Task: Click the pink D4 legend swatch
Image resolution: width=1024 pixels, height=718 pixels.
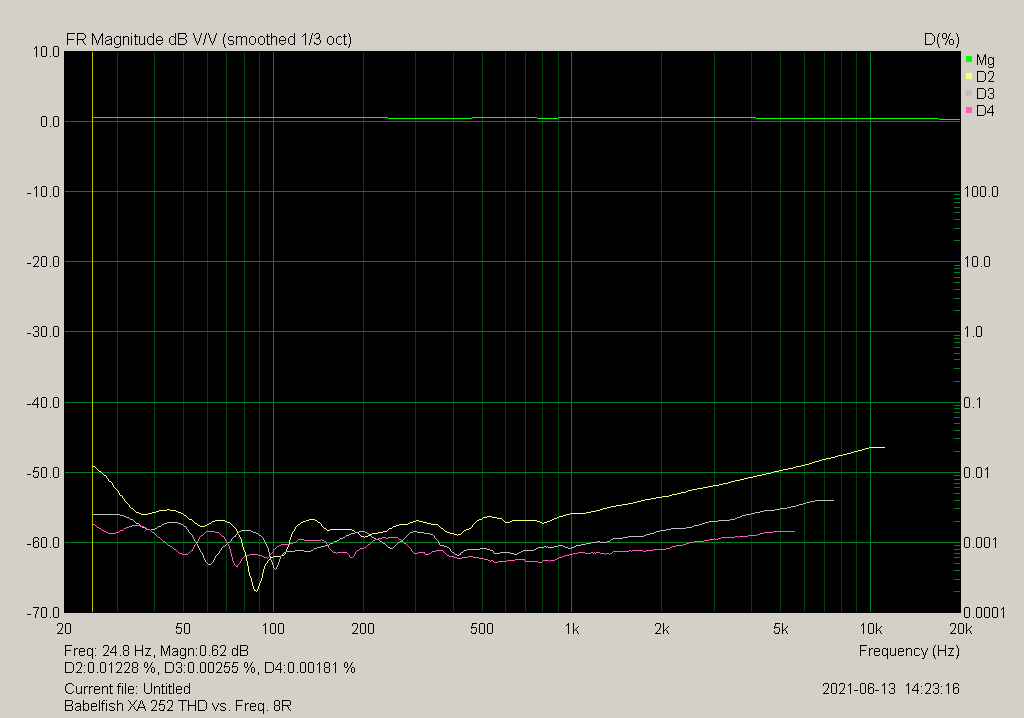Action: pyautogui.click(x=969, y=110)
